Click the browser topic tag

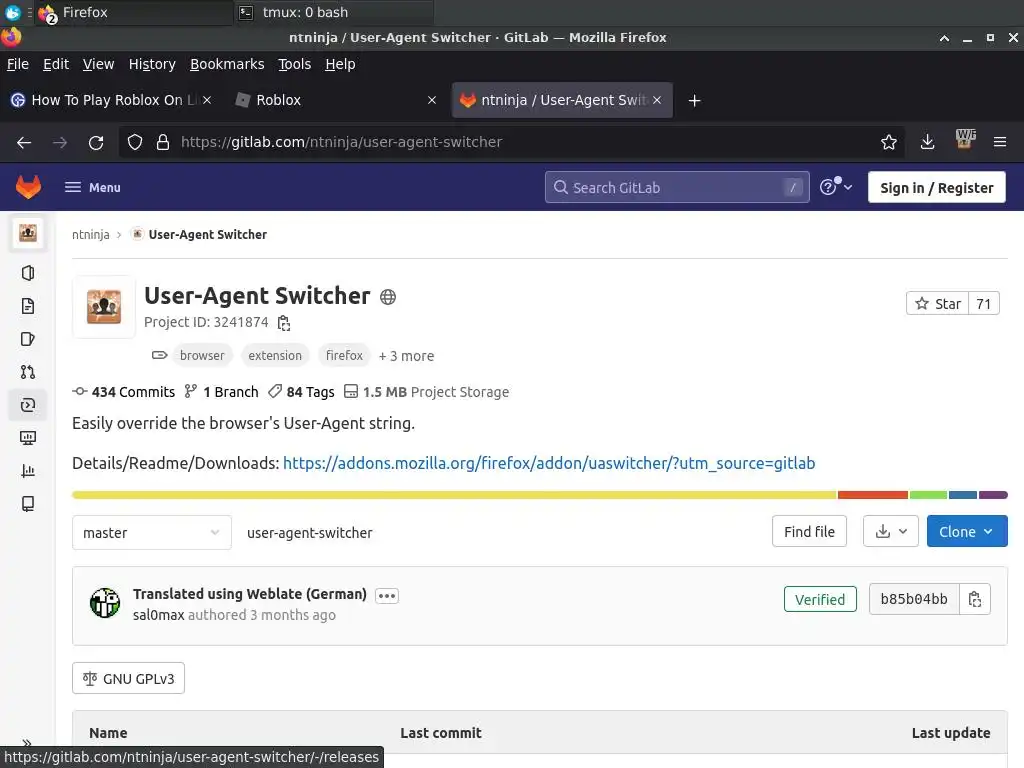tap(202, 355)
